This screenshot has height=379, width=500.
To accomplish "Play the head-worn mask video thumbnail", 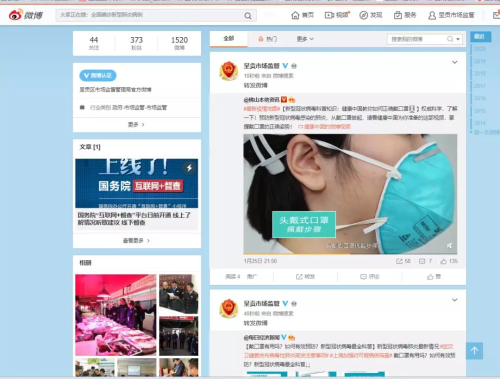I will [x=350, y=194].
